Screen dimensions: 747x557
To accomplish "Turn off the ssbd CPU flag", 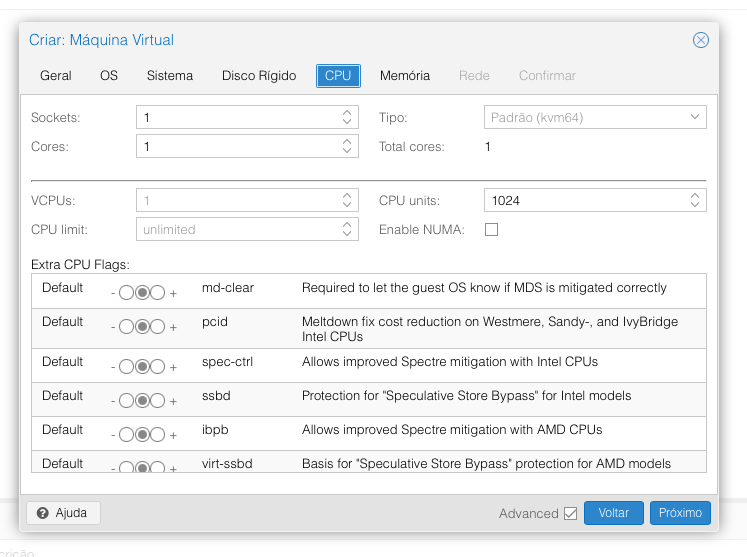I will (126, 401).
